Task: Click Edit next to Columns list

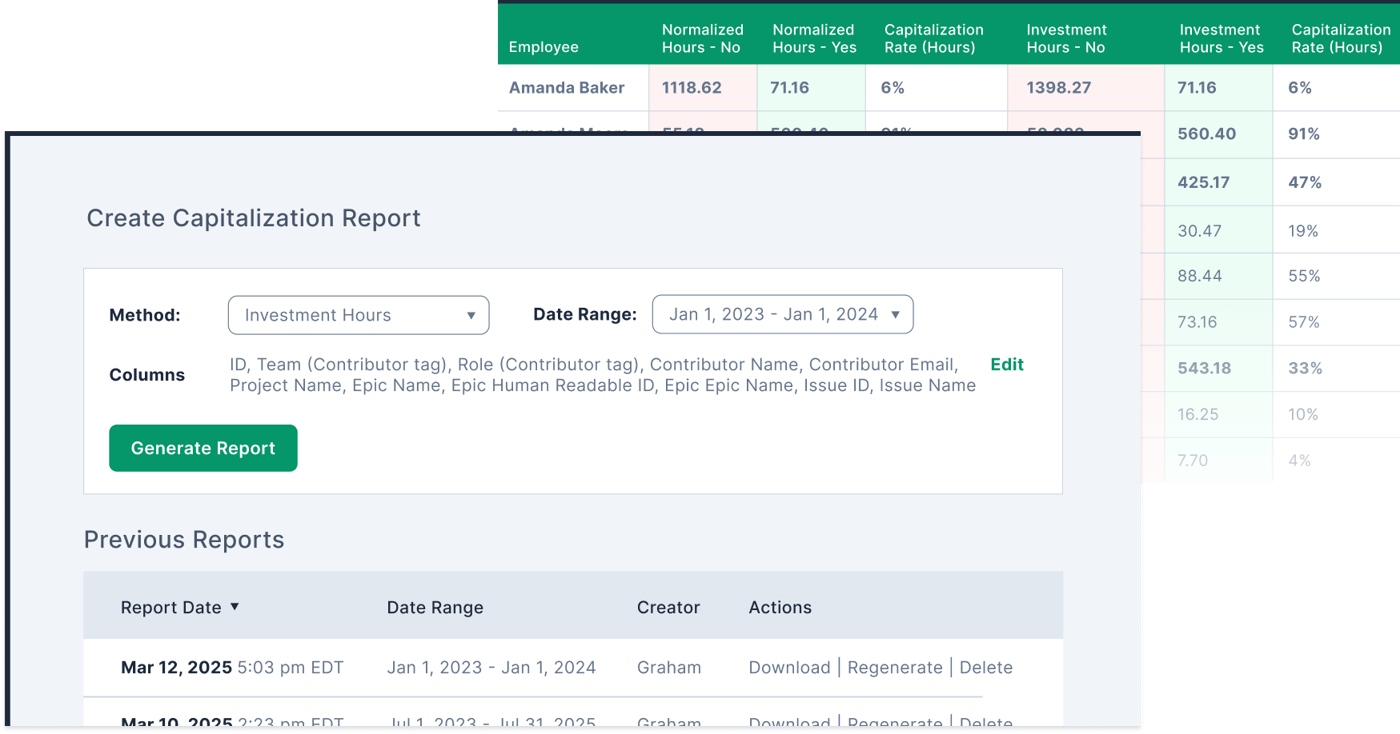Action: tap(1007, 364)
